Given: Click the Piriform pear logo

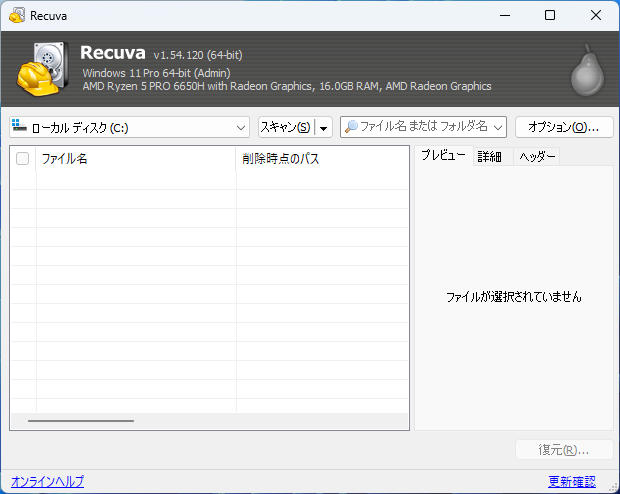Looking at the screenshot, I should 588,70.
